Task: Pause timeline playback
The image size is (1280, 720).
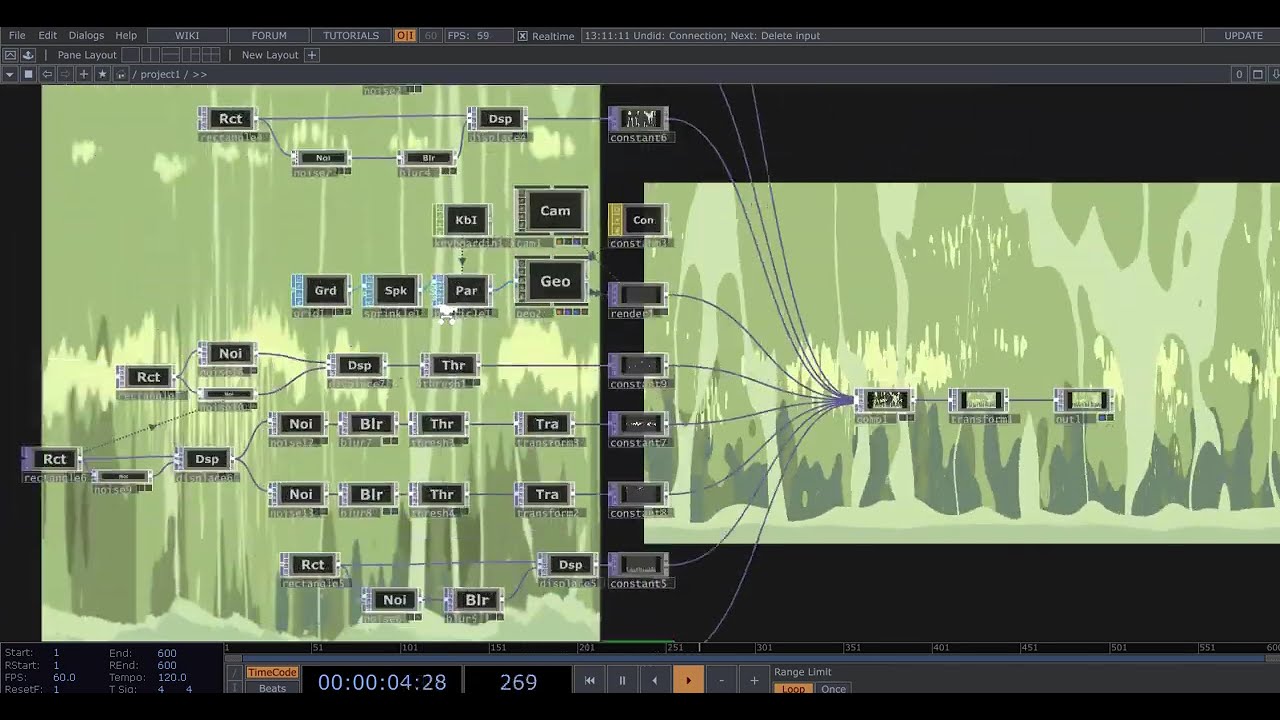Action: pyautogui.click(x=622, y=680)
